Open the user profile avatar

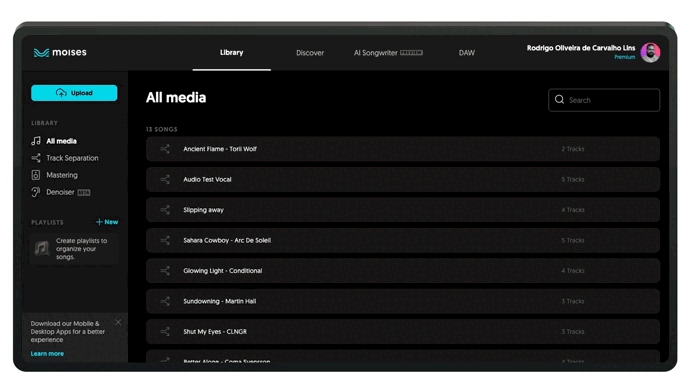[x=650, y=53]
